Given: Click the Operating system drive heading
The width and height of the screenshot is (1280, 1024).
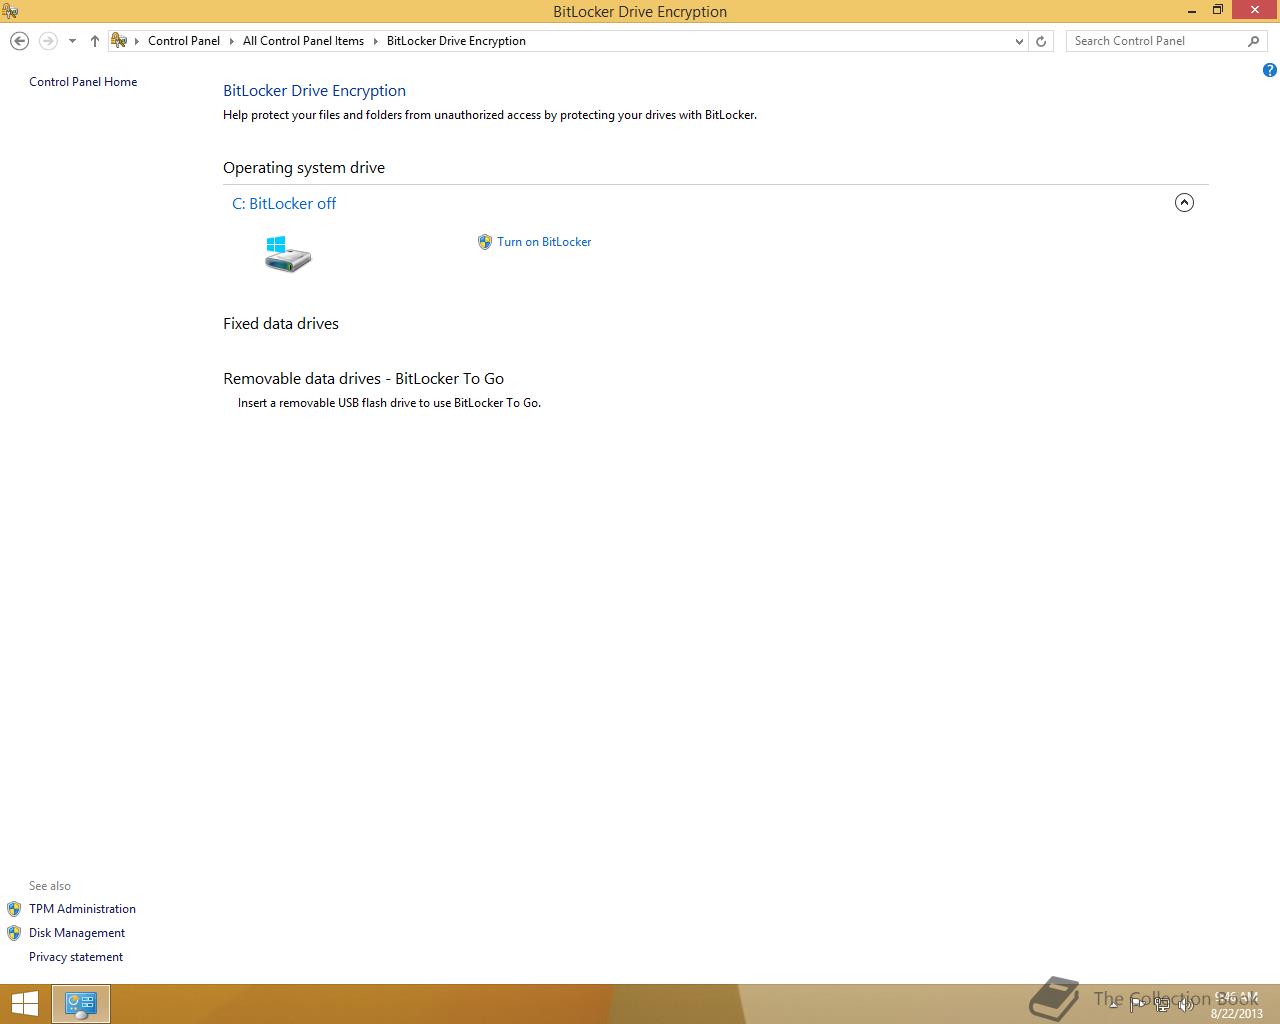Looking at the screenshot, I should [x=304, y=168].
